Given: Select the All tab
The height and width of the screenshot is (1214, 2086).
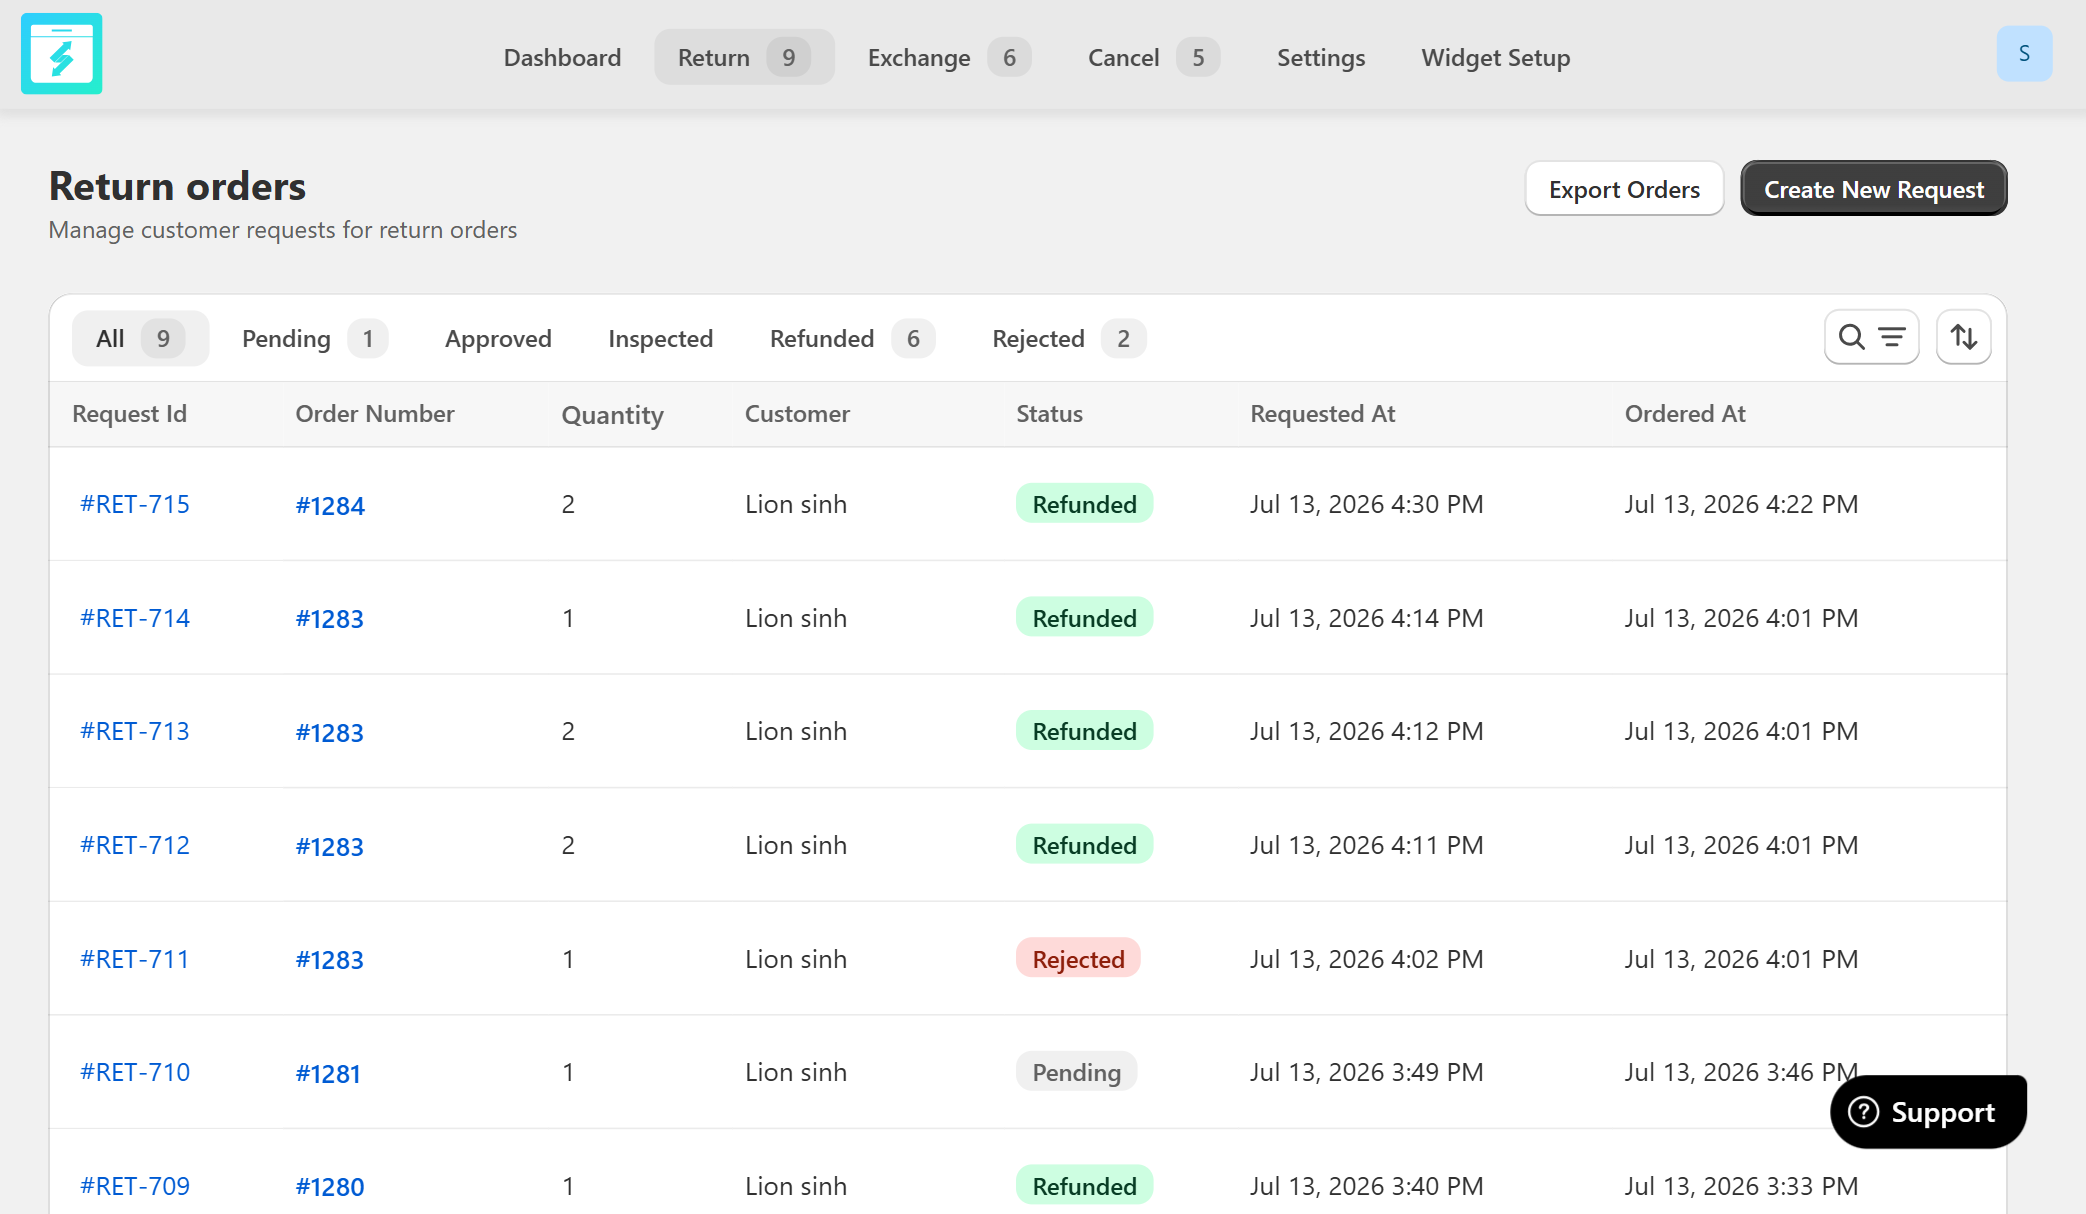Looking at the screenshot, I should tap(140, 339).
